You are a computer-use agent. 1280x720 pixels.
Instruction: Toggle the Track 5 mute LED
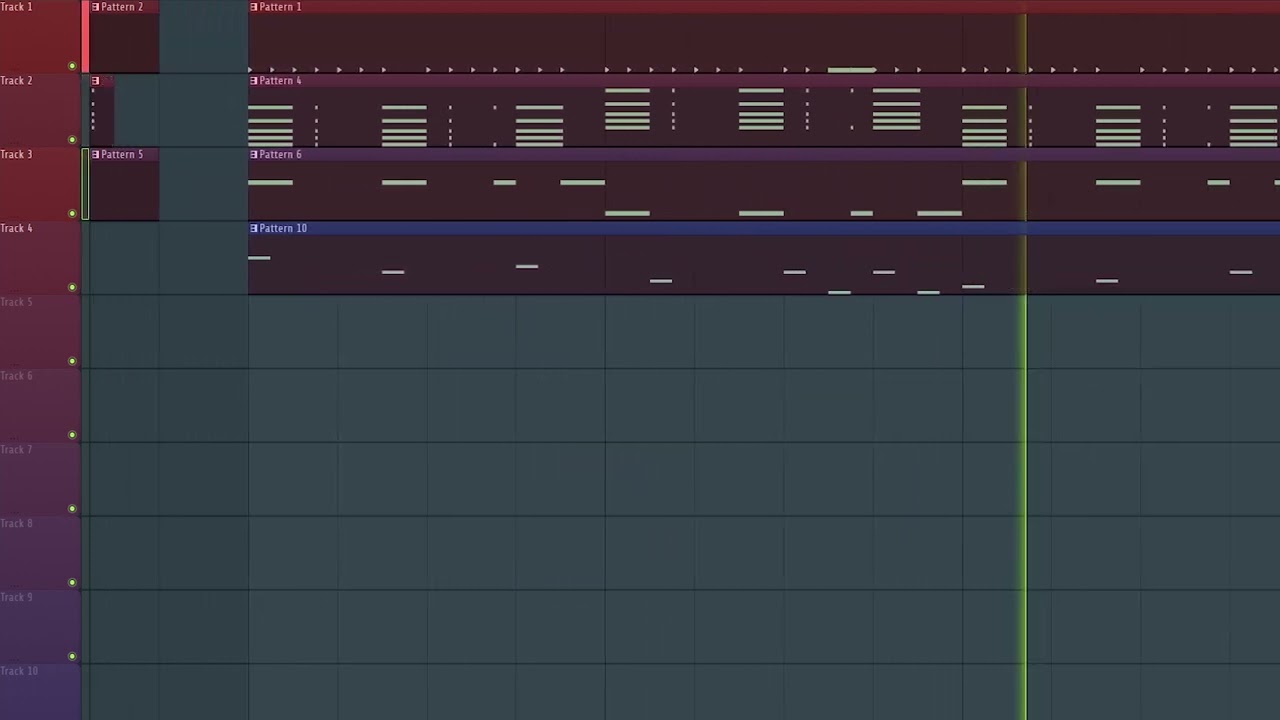72,361
